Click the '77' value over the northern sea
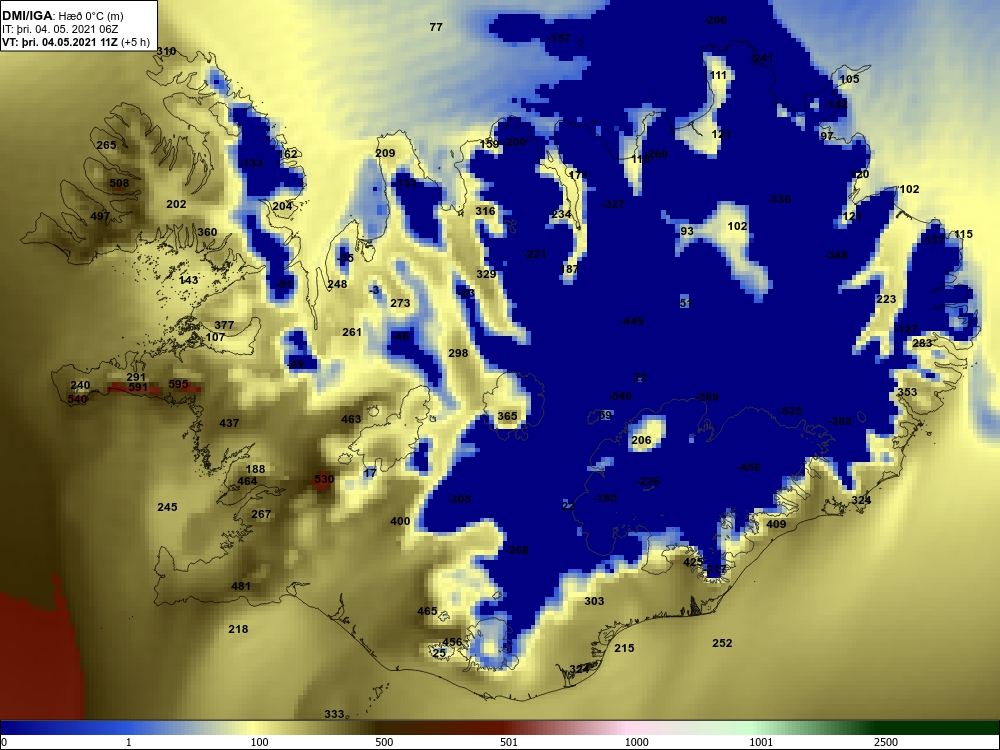 [436, 27]
